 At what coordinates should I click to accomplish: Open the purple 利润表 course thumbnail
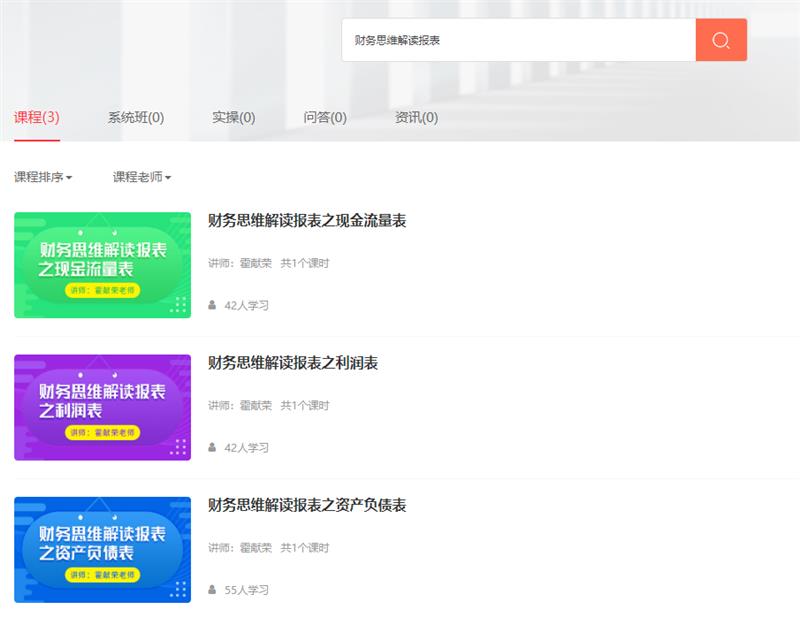tap(102, 407)
